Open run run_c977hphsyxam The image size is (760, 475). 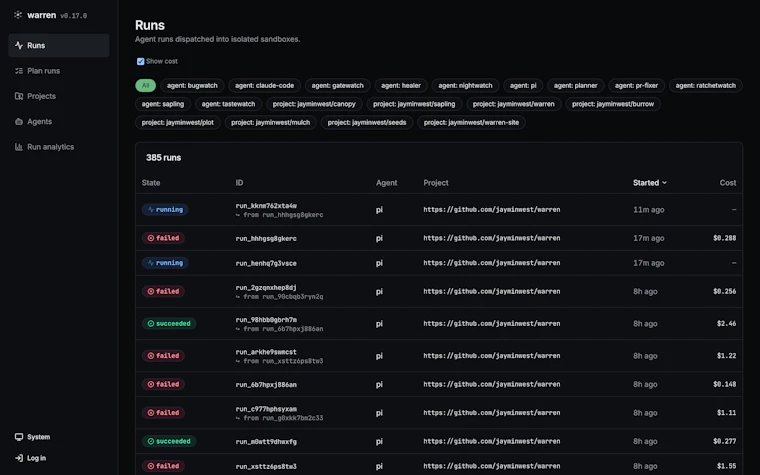pos(266,409)
